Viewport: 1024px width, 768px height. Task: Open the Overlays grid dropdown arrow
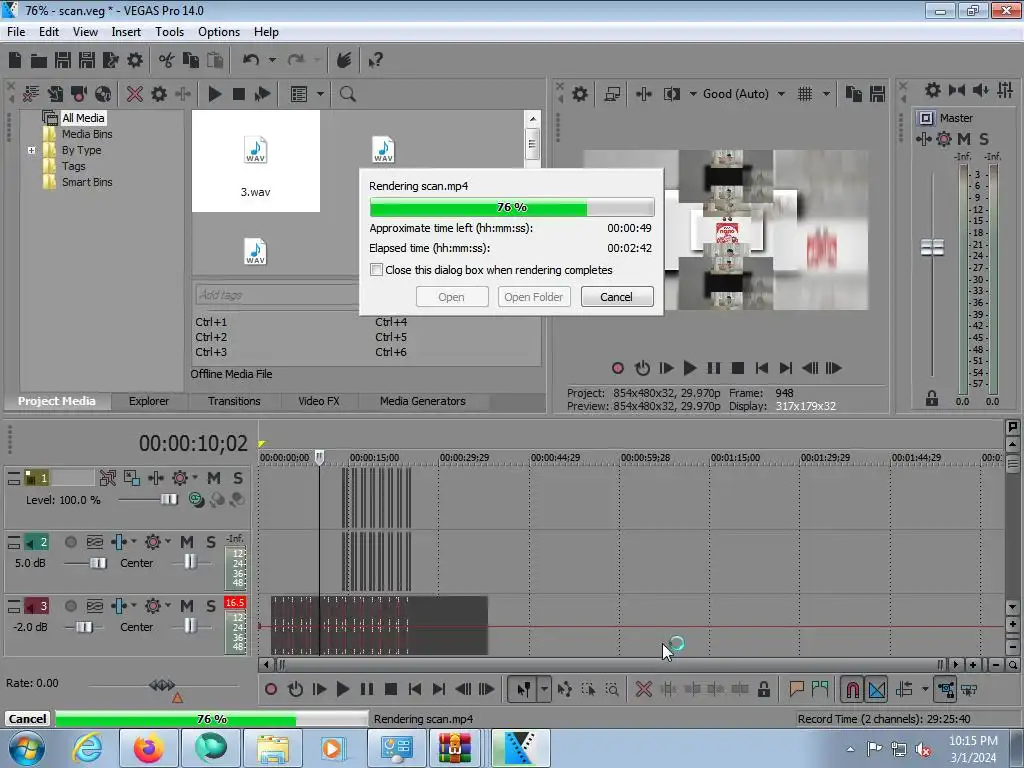point(826,94)
